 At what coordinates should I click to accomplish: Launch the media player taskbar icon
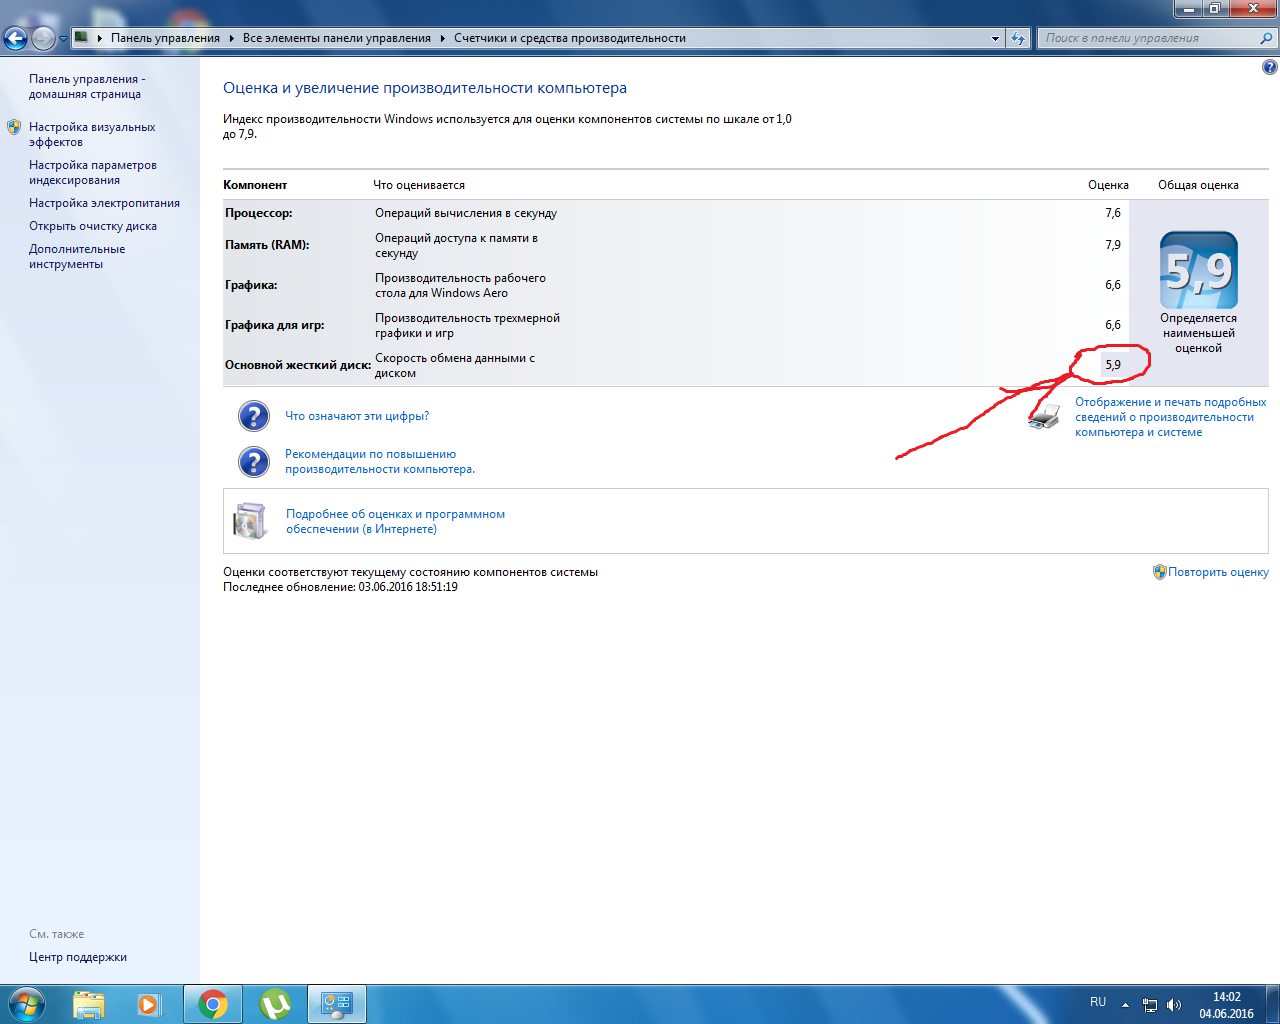click(148, 1004)
